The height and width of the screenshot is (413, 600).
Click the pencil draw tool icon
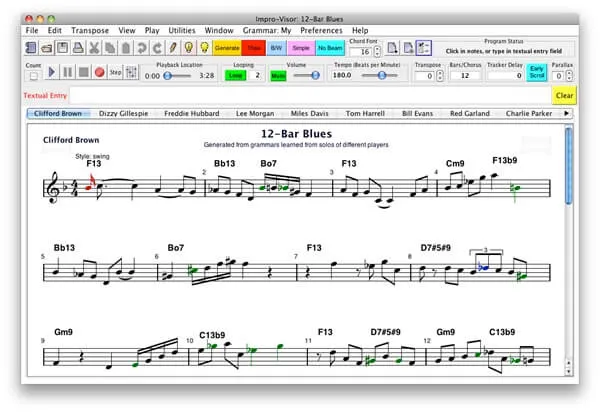(x=172, y=47)
